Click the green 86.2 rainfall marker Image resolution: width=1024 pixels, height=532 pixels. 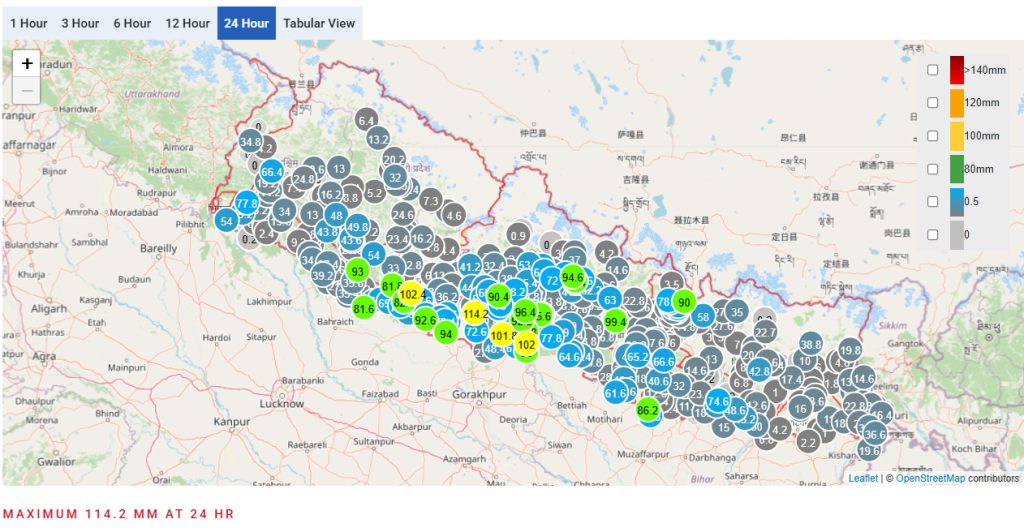click(647, 410)
